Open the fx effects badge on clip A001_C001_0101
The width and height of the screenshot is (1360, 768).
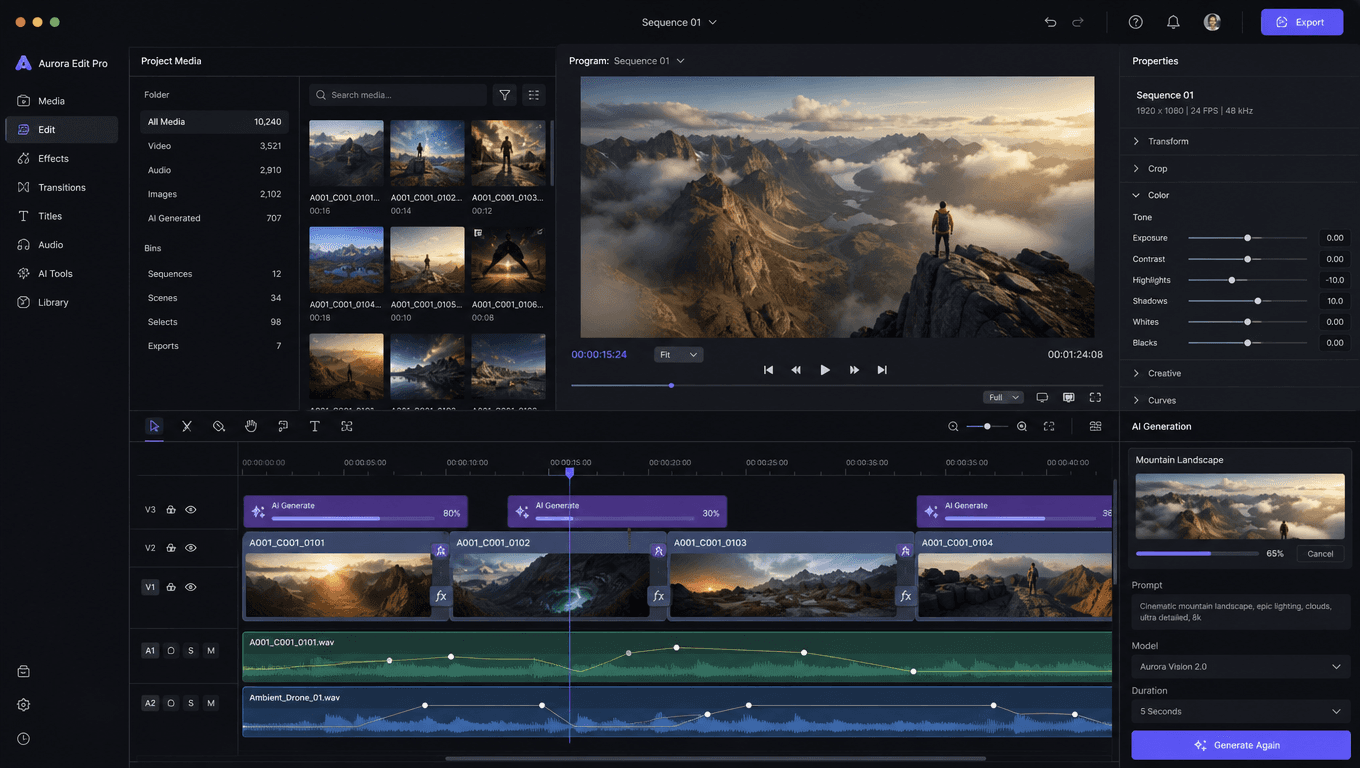(440, 596)
